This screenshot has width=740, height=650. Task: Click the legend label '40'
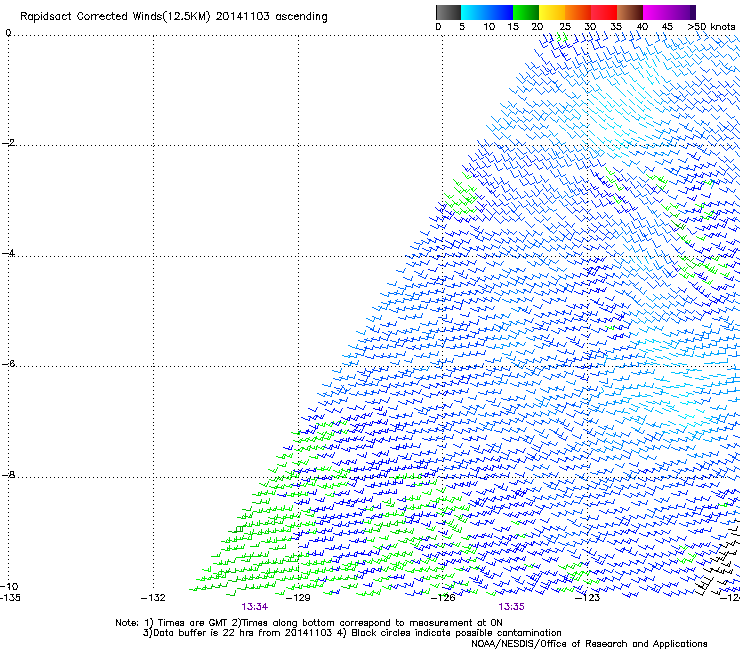[642, 27]
